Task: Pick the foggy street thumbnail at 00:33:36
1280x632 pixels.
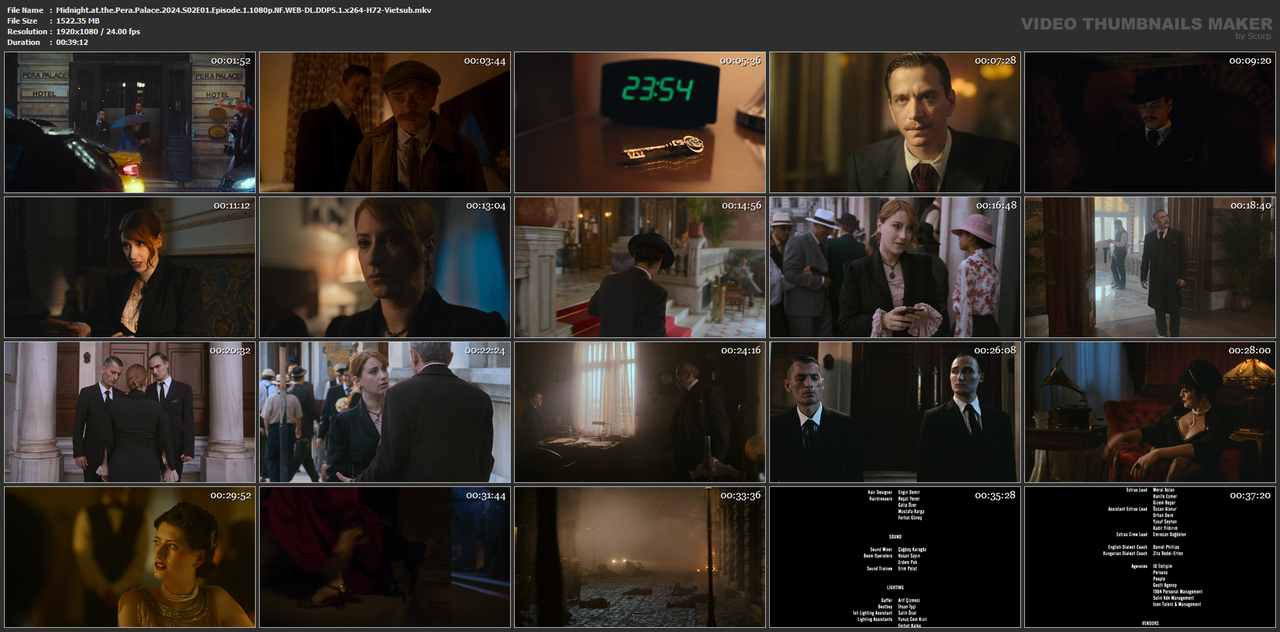Action: click(640, 557)
